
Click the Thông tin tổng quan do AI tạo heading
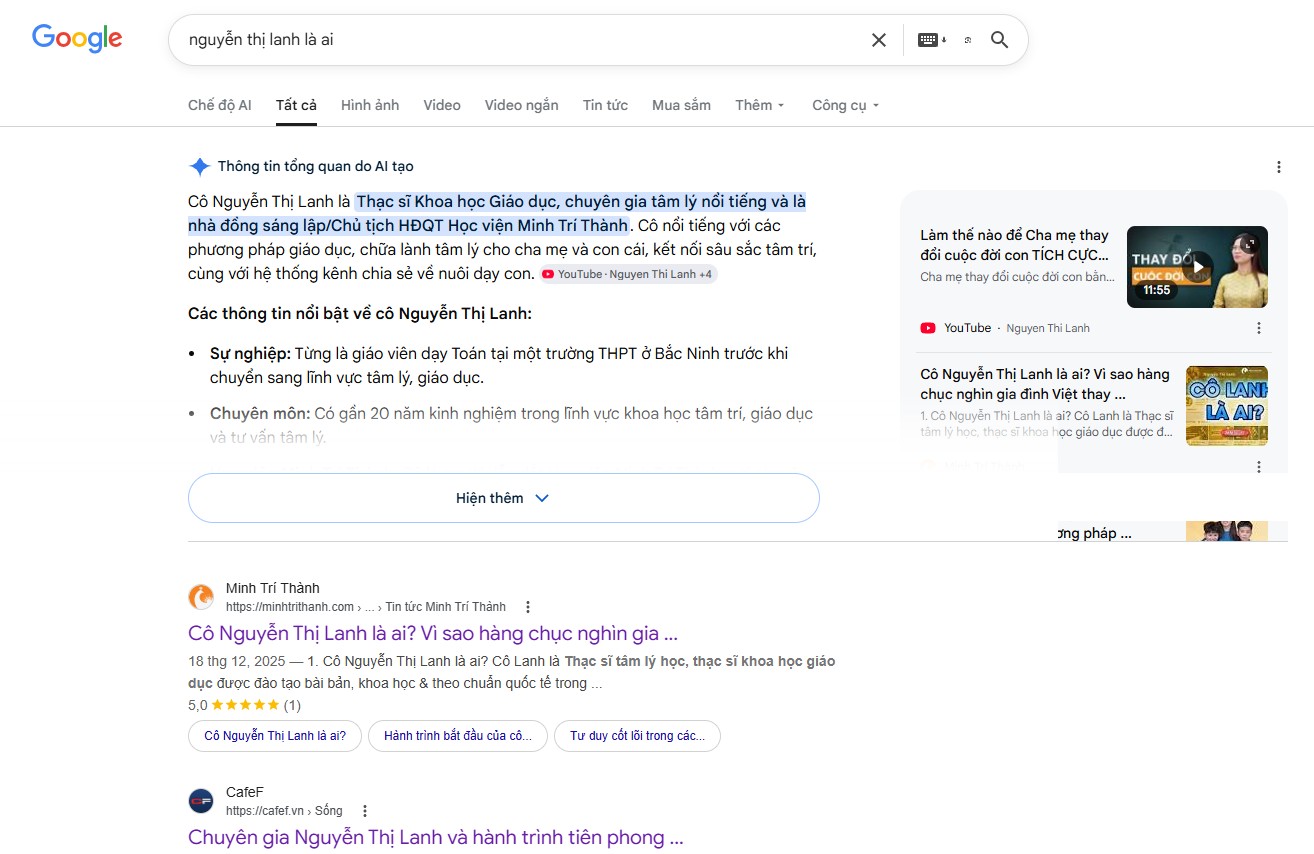coord(315,166)
